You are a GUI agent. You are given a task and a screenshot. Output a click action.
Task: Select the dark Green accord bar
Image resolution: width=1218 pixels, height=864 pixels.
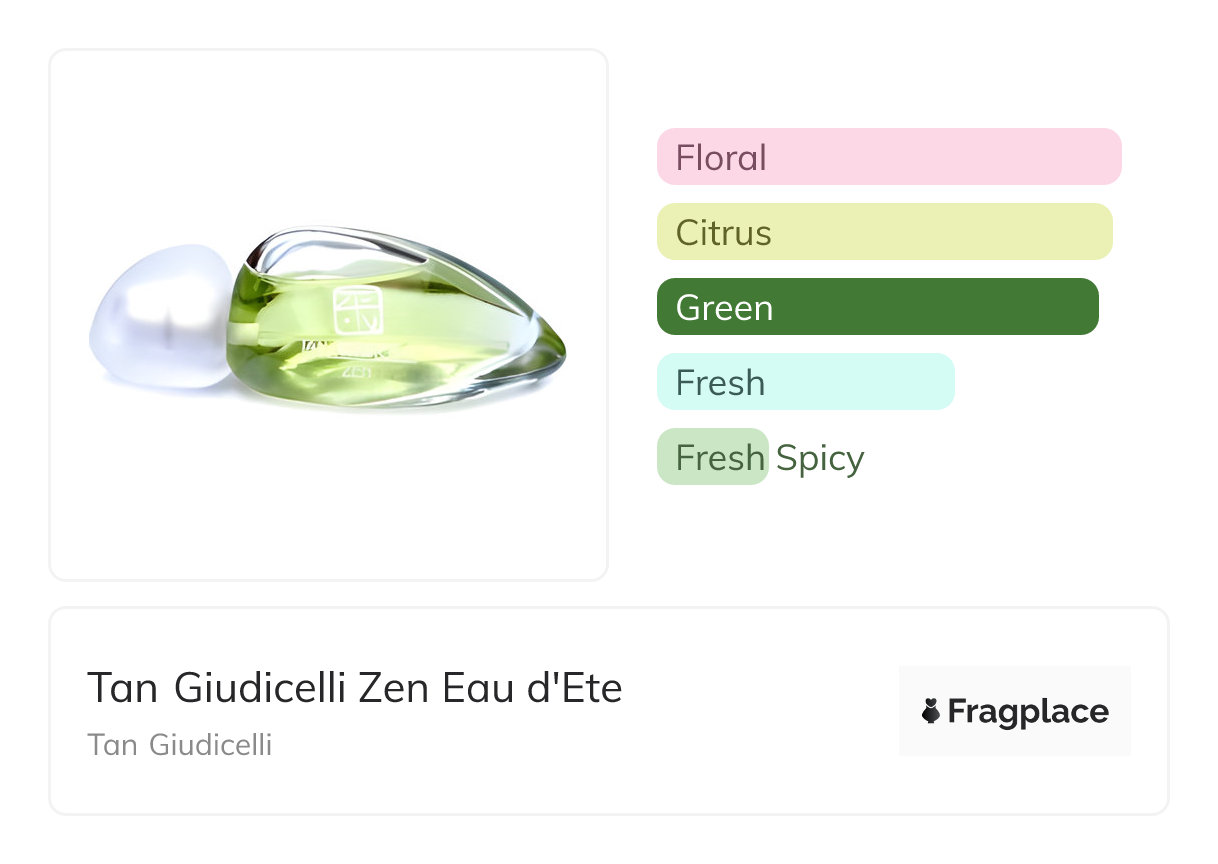tap(877, 307)
